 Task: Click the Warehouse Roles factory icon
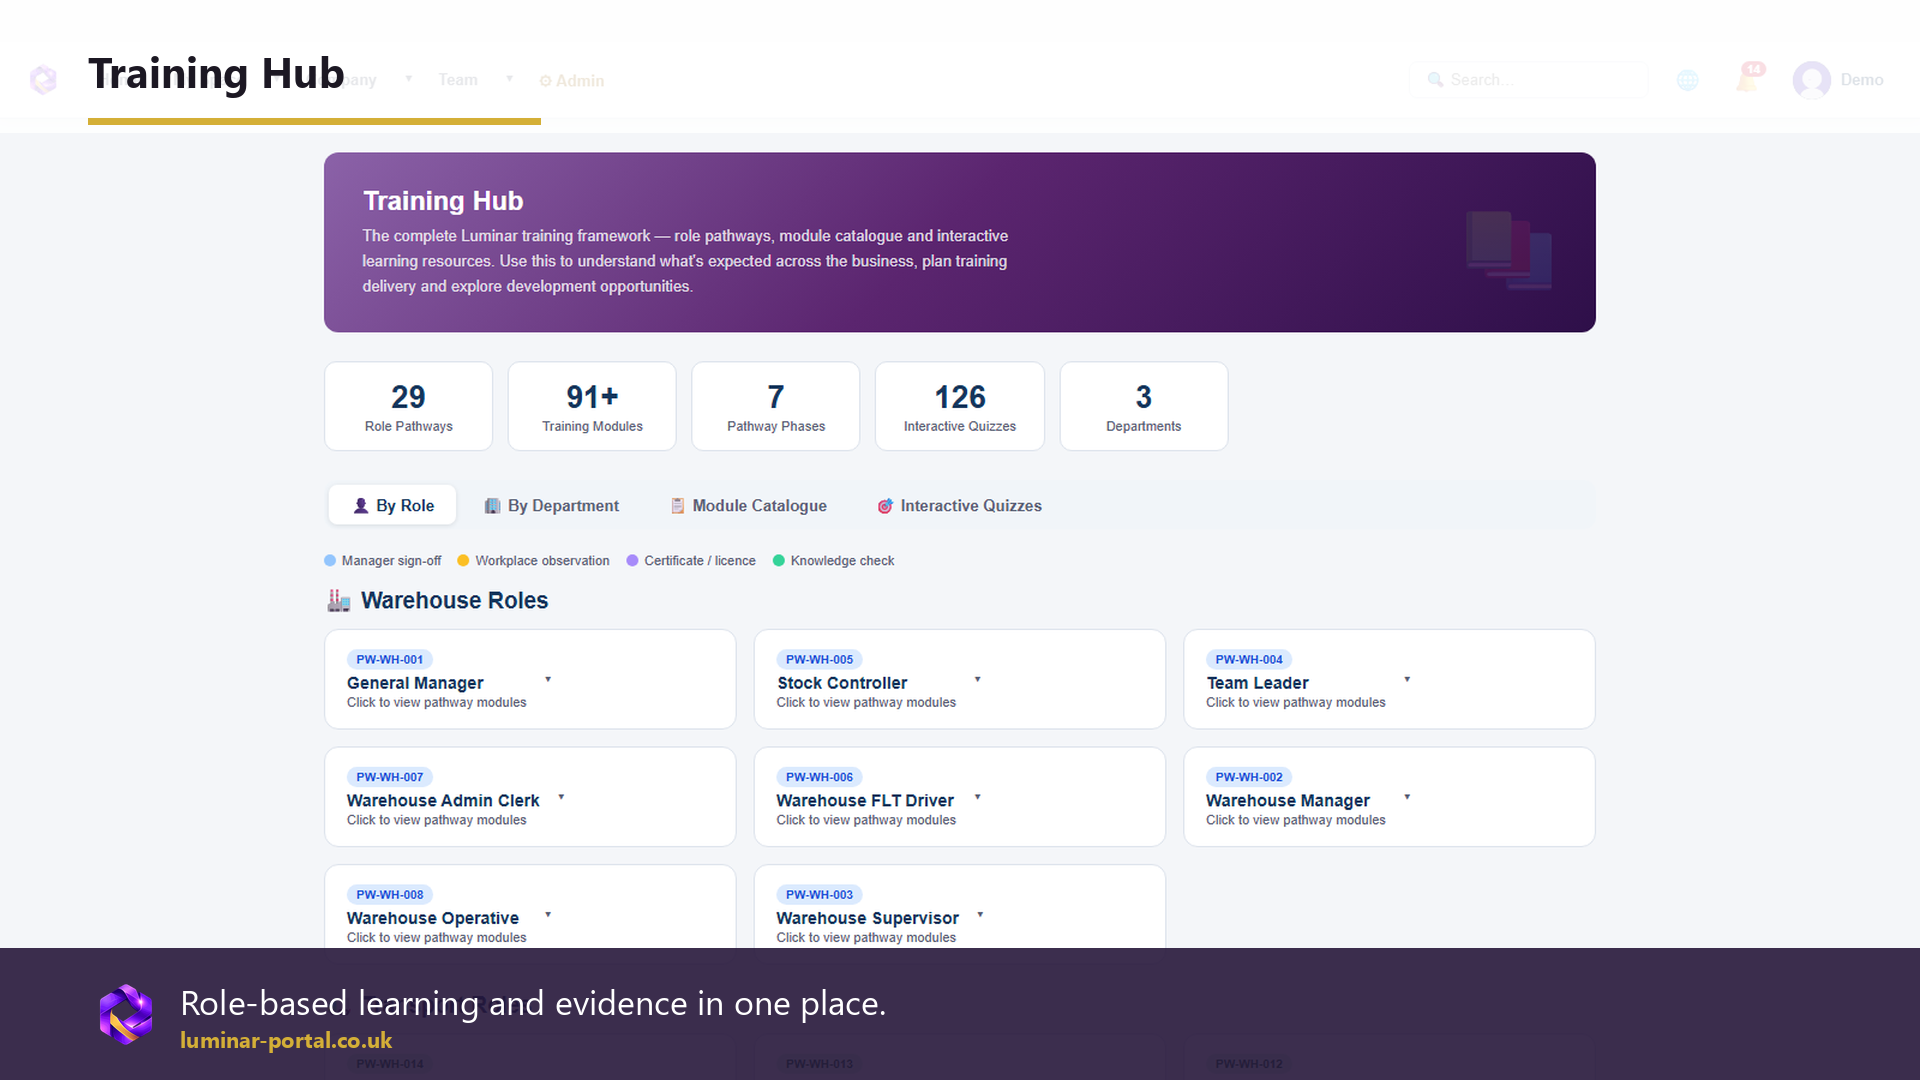pyautogui.click(x=339, y=600)
